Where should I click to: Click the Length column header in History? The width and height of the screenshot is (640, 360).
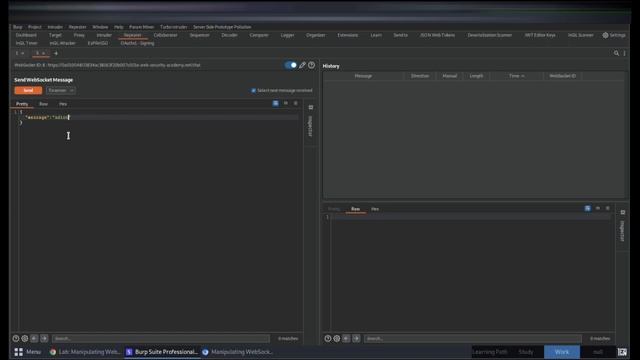point(476,76)
